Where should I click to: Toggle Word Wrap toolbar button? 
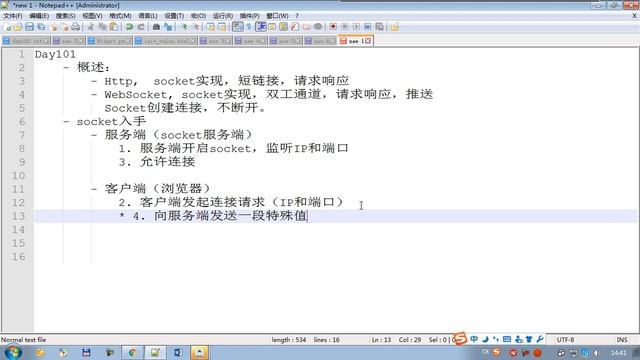coord(238,27)
